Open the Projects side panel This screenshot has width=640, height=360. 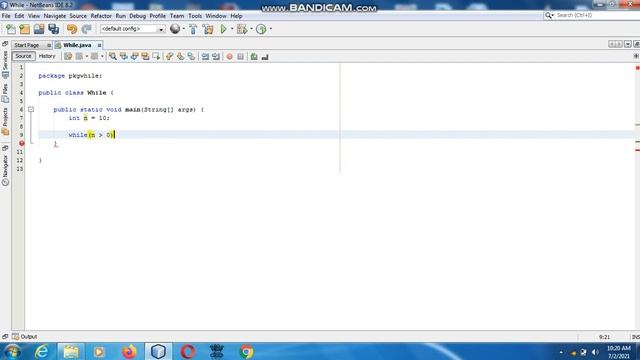coord(5,121)
